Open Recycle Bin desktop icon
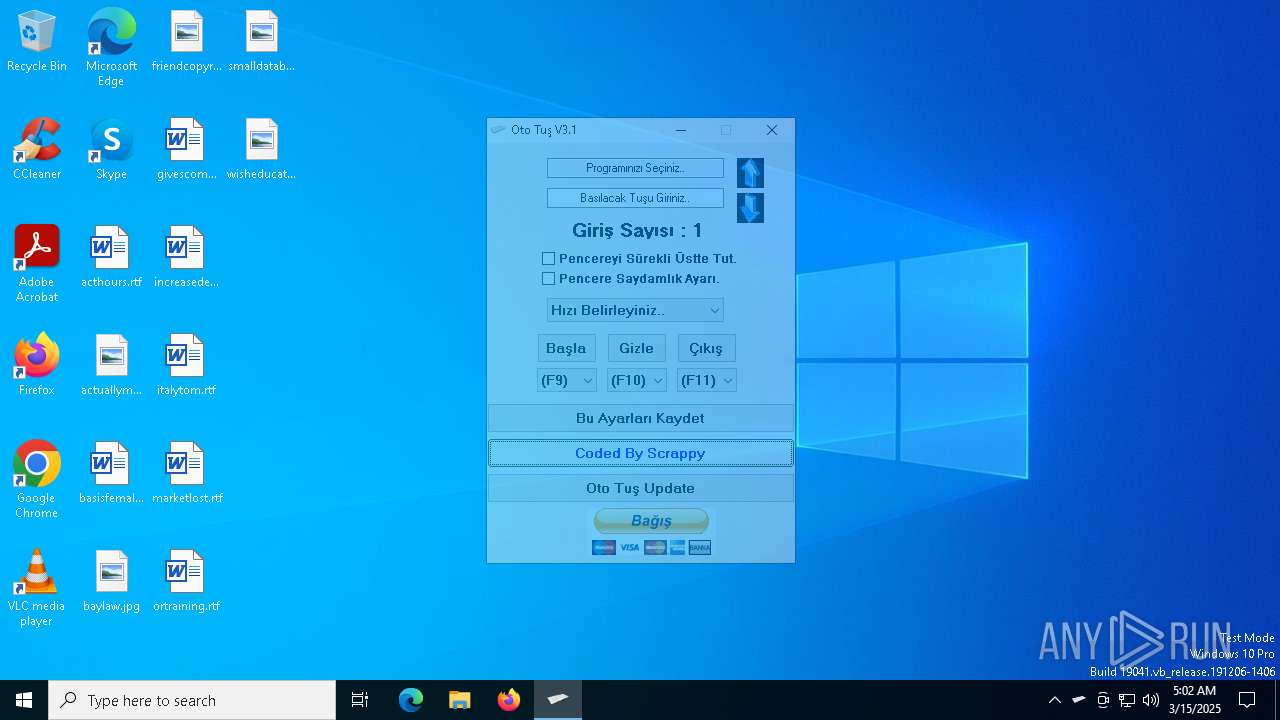 pyautogui.click(x=37, y=42)
